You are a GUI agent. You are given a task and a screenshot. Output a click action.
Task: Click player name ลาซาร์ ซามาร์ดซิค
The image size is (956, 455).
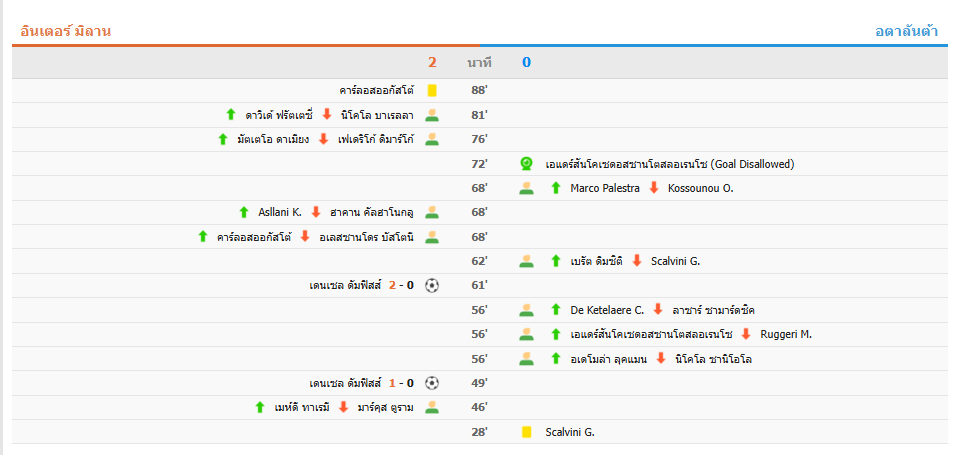(x=713, y=310)
